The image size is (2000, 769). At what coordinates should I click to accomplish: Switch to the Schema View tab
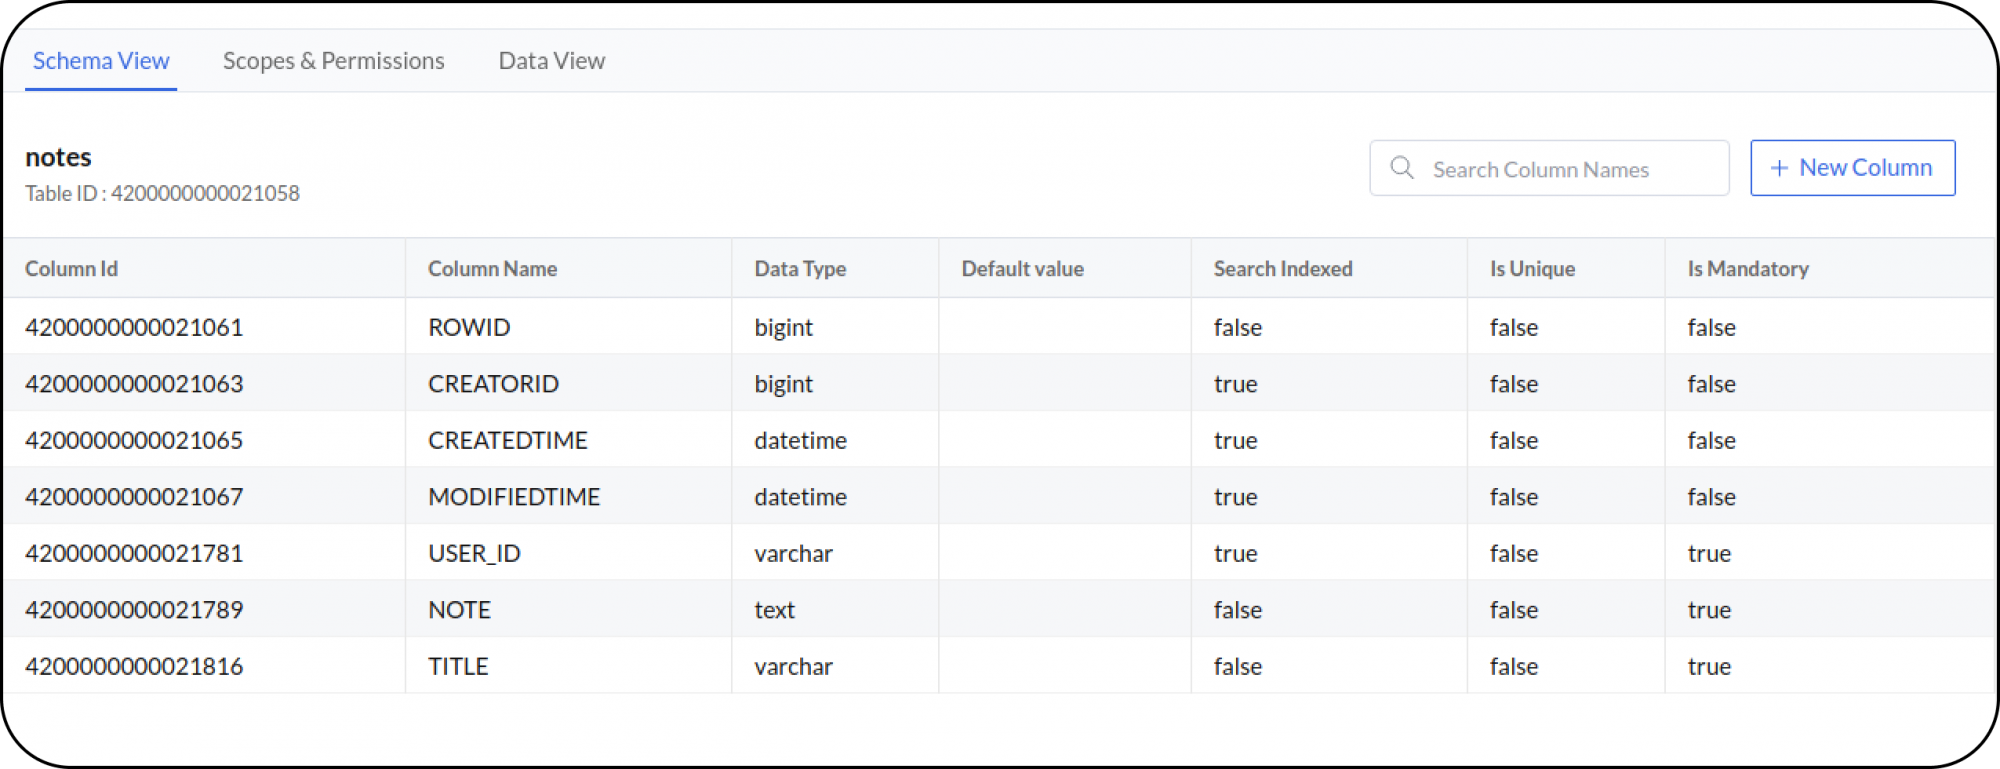click(x=101, y=61)
